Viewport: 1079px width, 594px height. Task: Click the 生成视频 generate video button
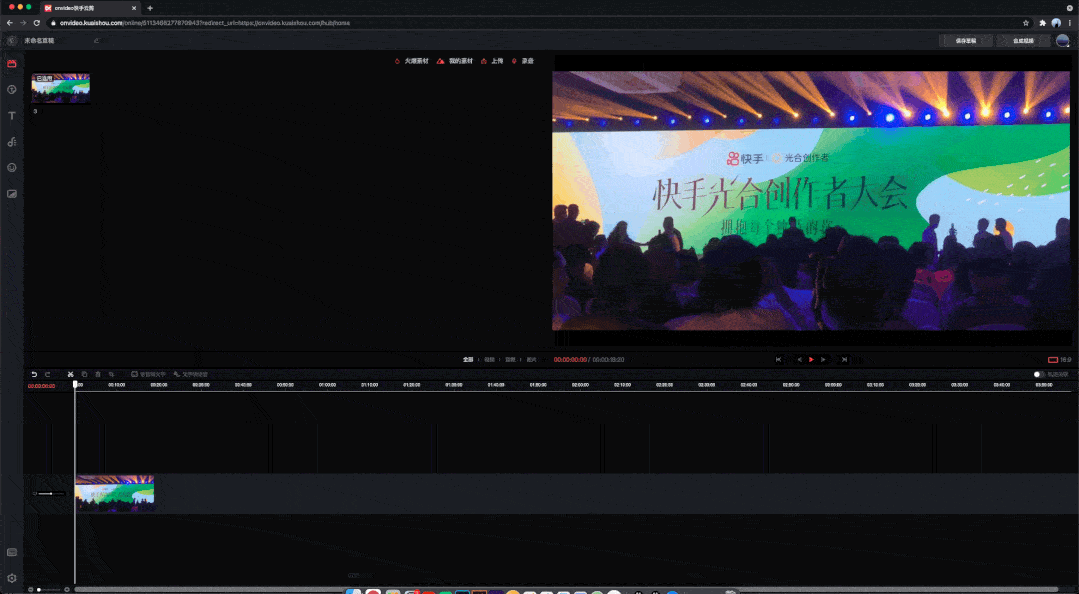1024,40
